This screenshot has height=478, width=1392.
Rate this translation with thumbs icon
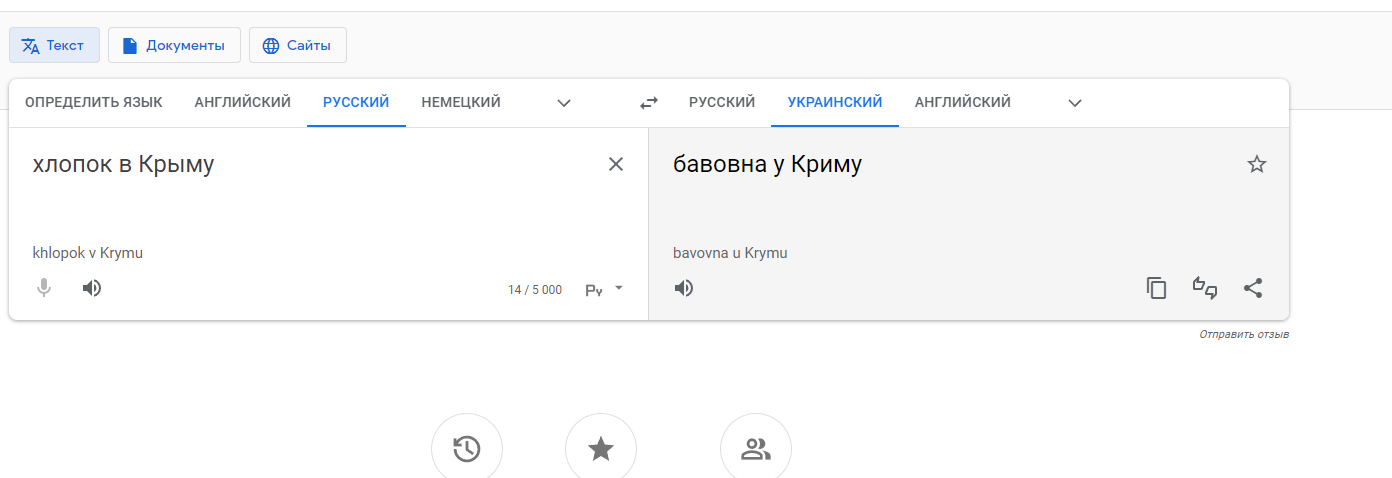[x=1205, y=288]
